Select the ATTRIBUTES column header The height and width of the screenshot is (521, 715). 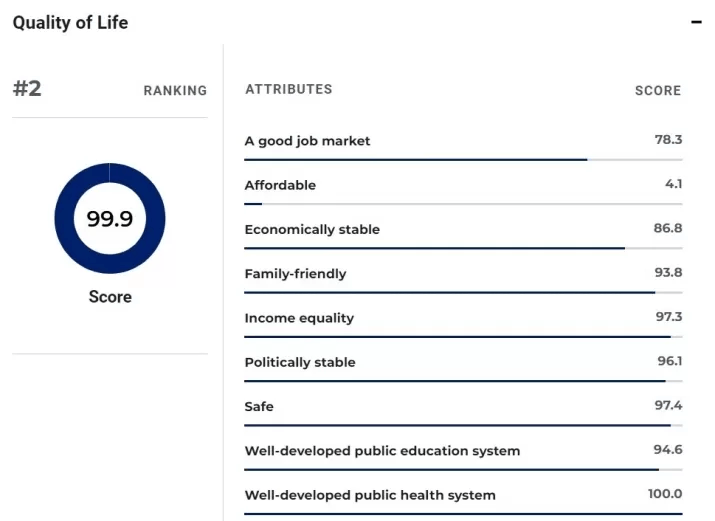288,89
